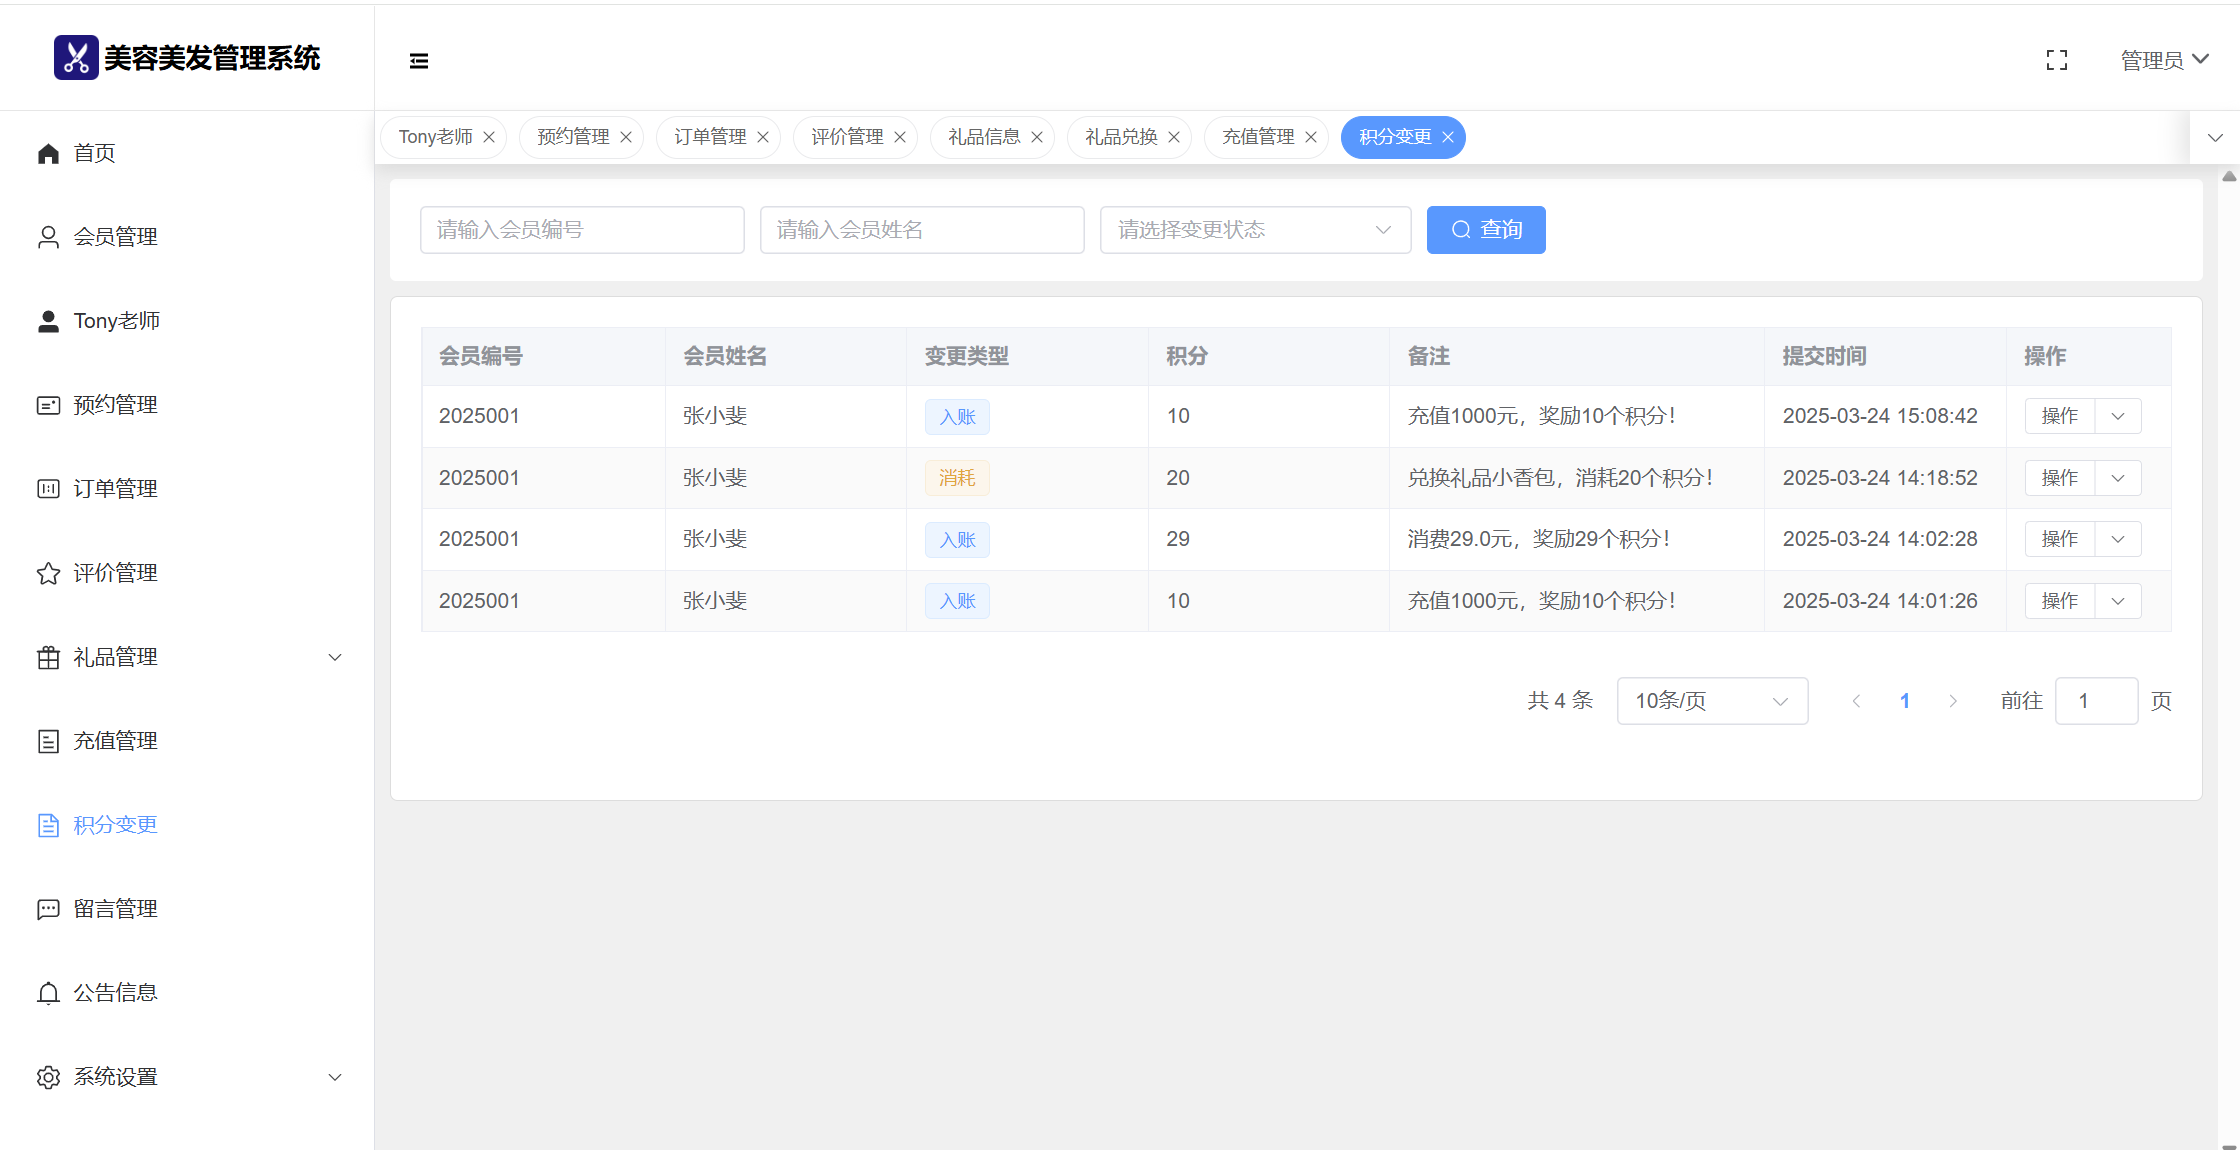The image size is (2240, 1150).
Task: Close the active 积分变更 tab
Action: [1448, 137]
